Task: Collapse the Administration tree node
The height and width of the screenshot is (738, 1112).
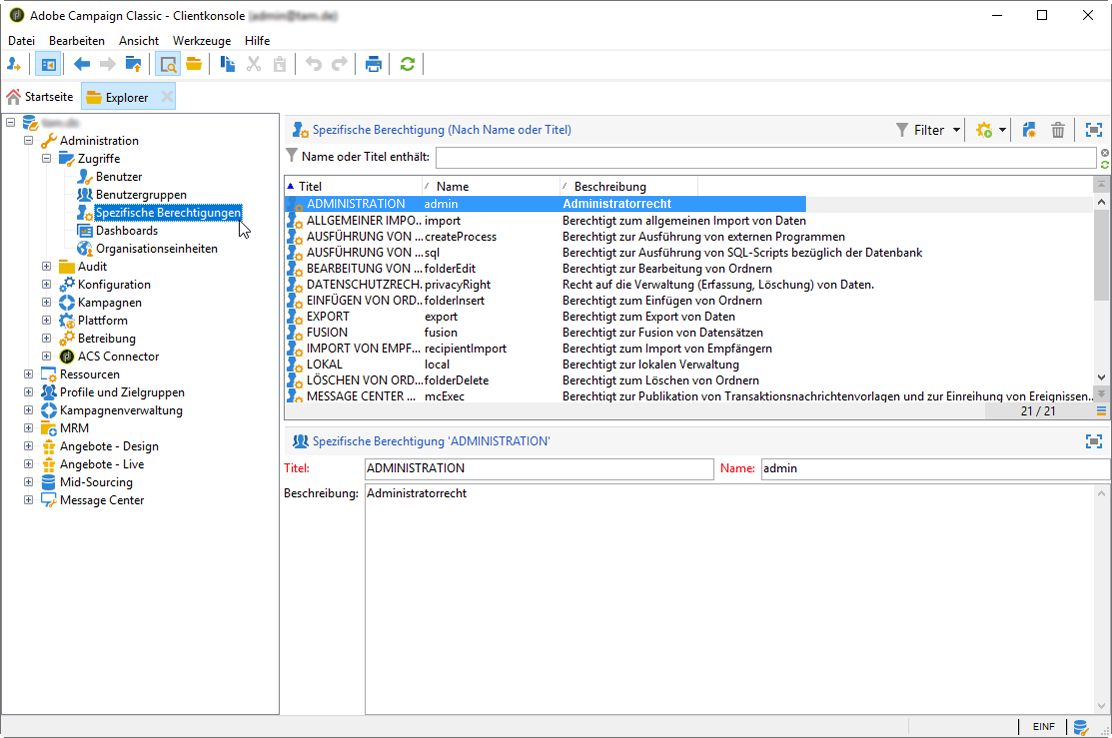Action: 28,140
